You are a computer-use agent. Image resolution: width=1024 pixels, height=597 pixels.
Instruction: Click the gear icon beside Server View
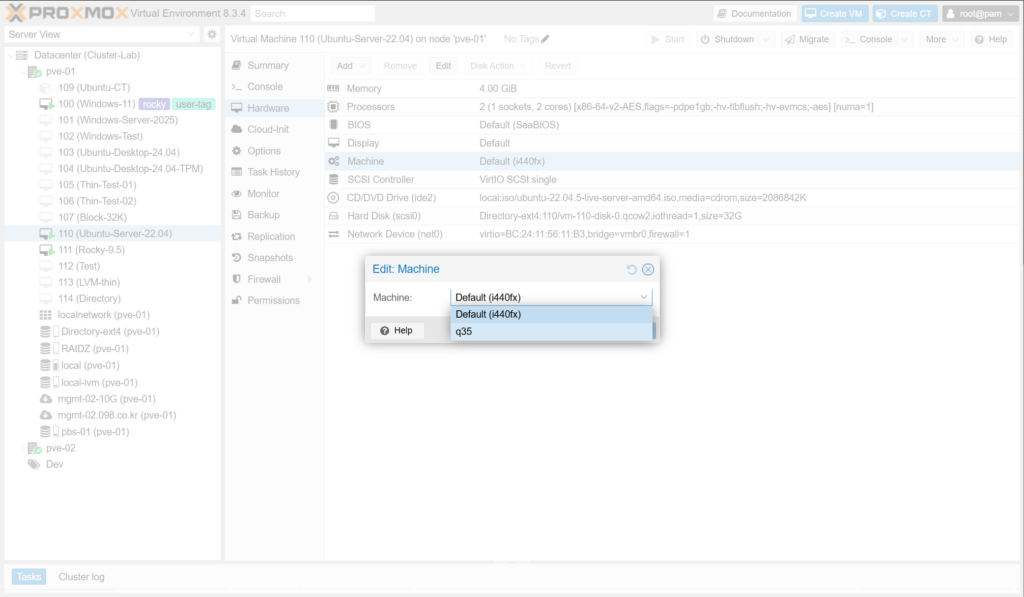point(211,35)
